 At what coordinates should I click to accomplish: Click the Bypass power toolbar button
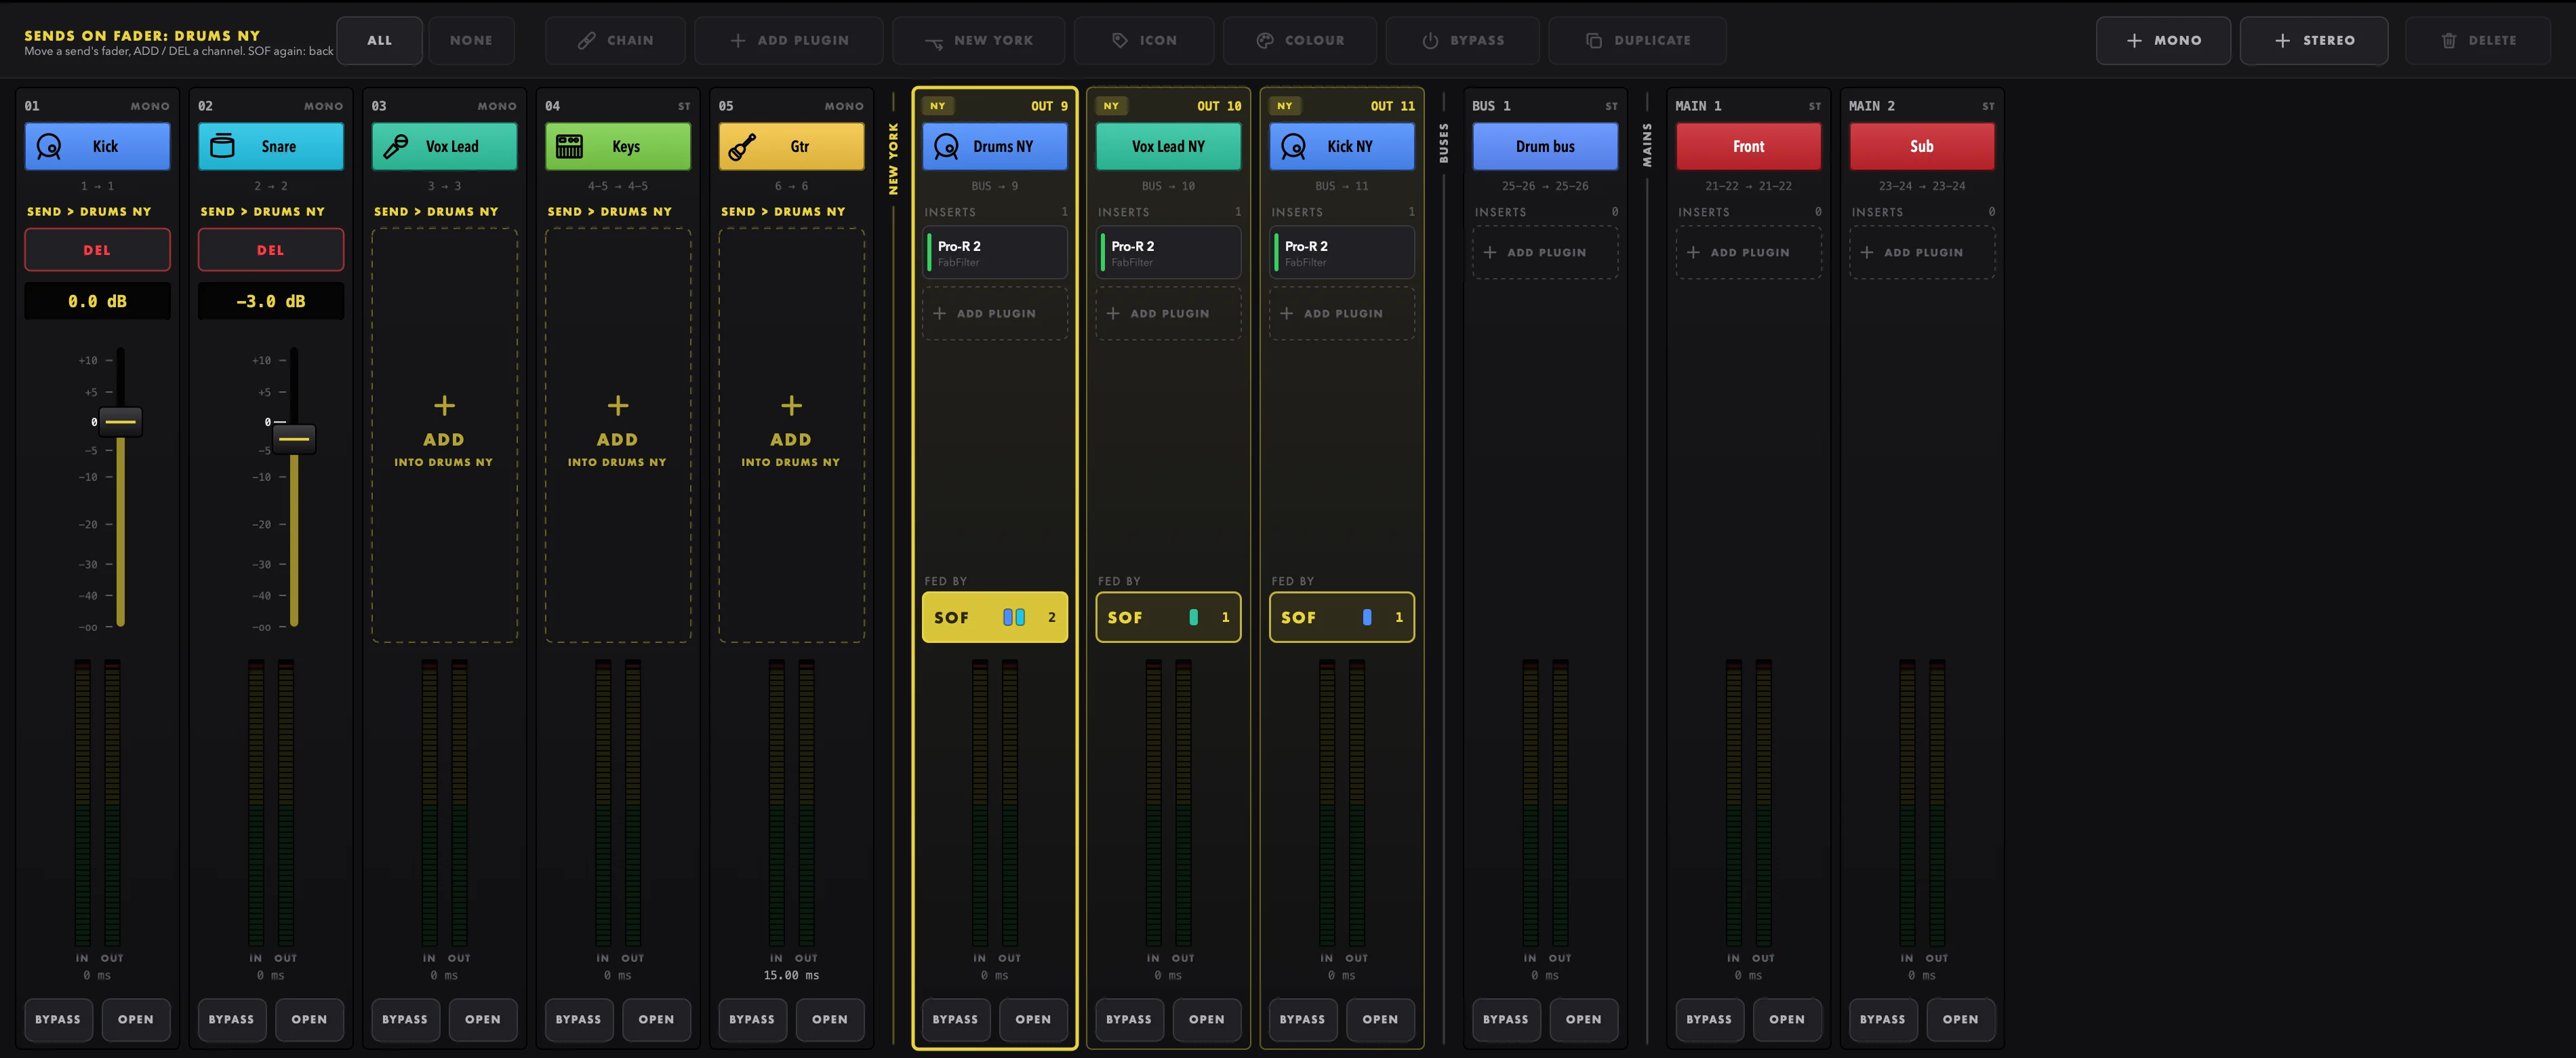(1463, 41)
